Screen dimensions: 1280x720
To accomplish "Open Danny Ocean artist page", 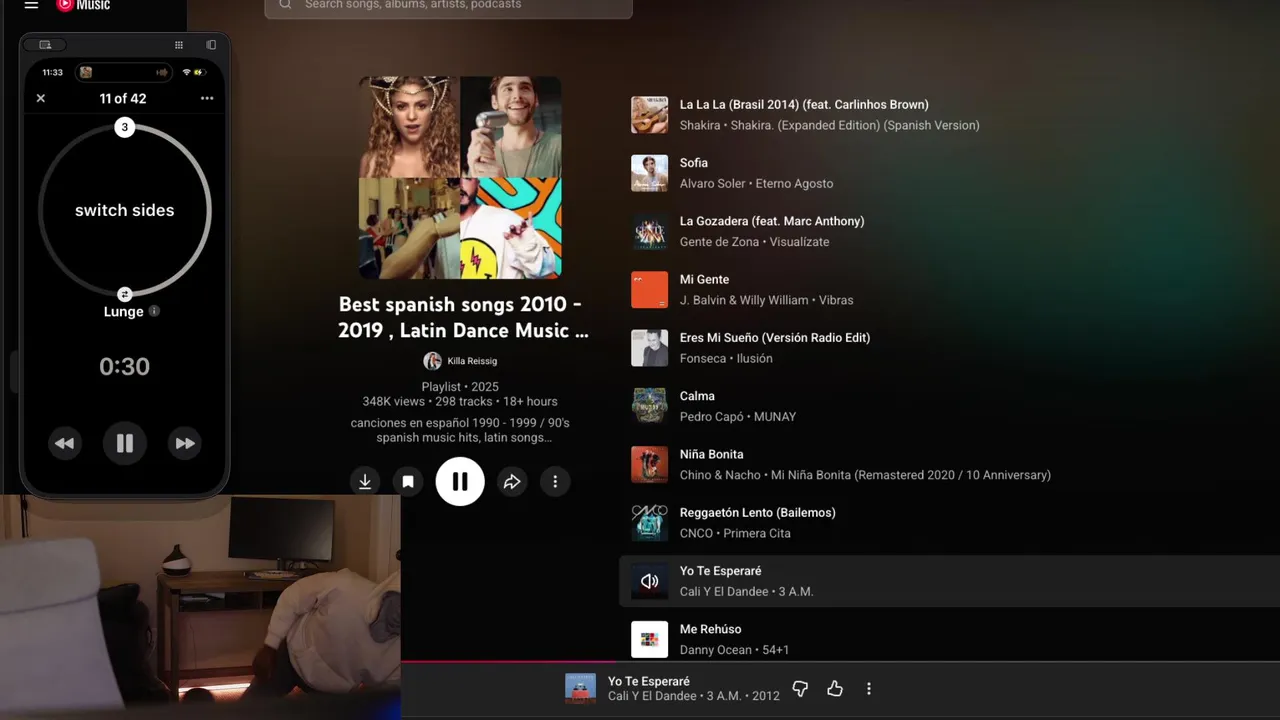I will pyautogui.click(x=716, y=650).
